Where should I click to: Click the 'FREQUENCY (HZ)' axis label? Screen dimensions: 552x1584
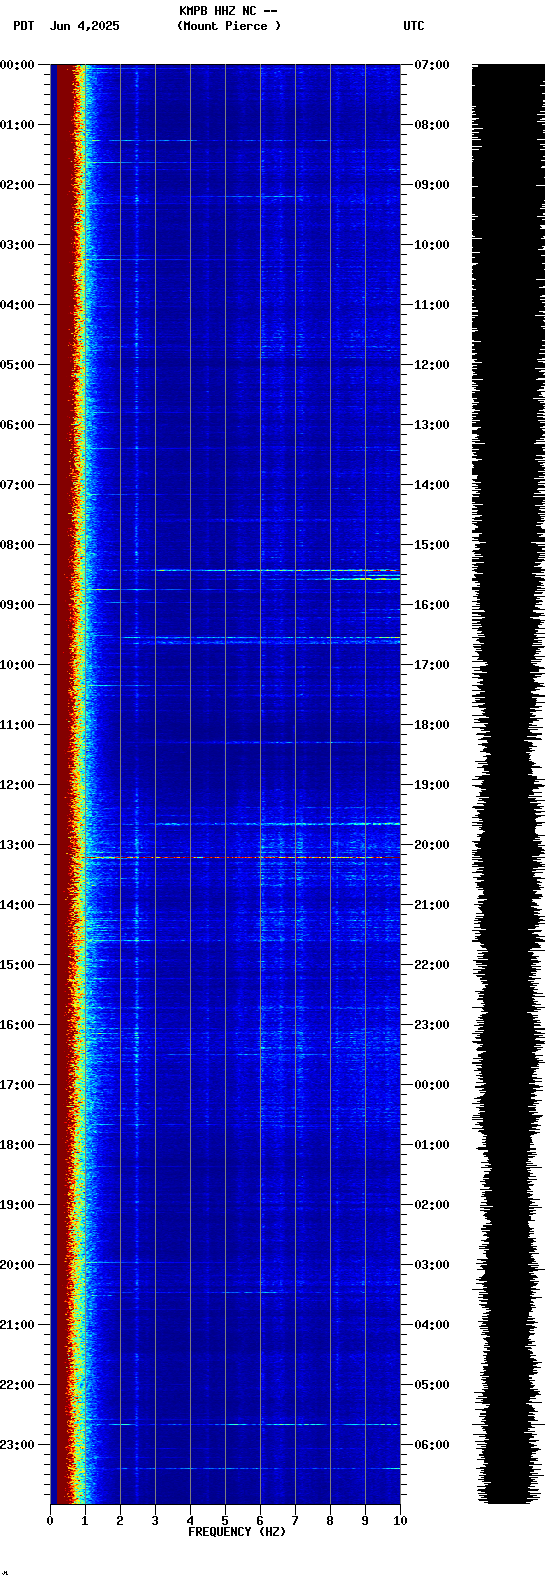click(x=237, y=1532)
